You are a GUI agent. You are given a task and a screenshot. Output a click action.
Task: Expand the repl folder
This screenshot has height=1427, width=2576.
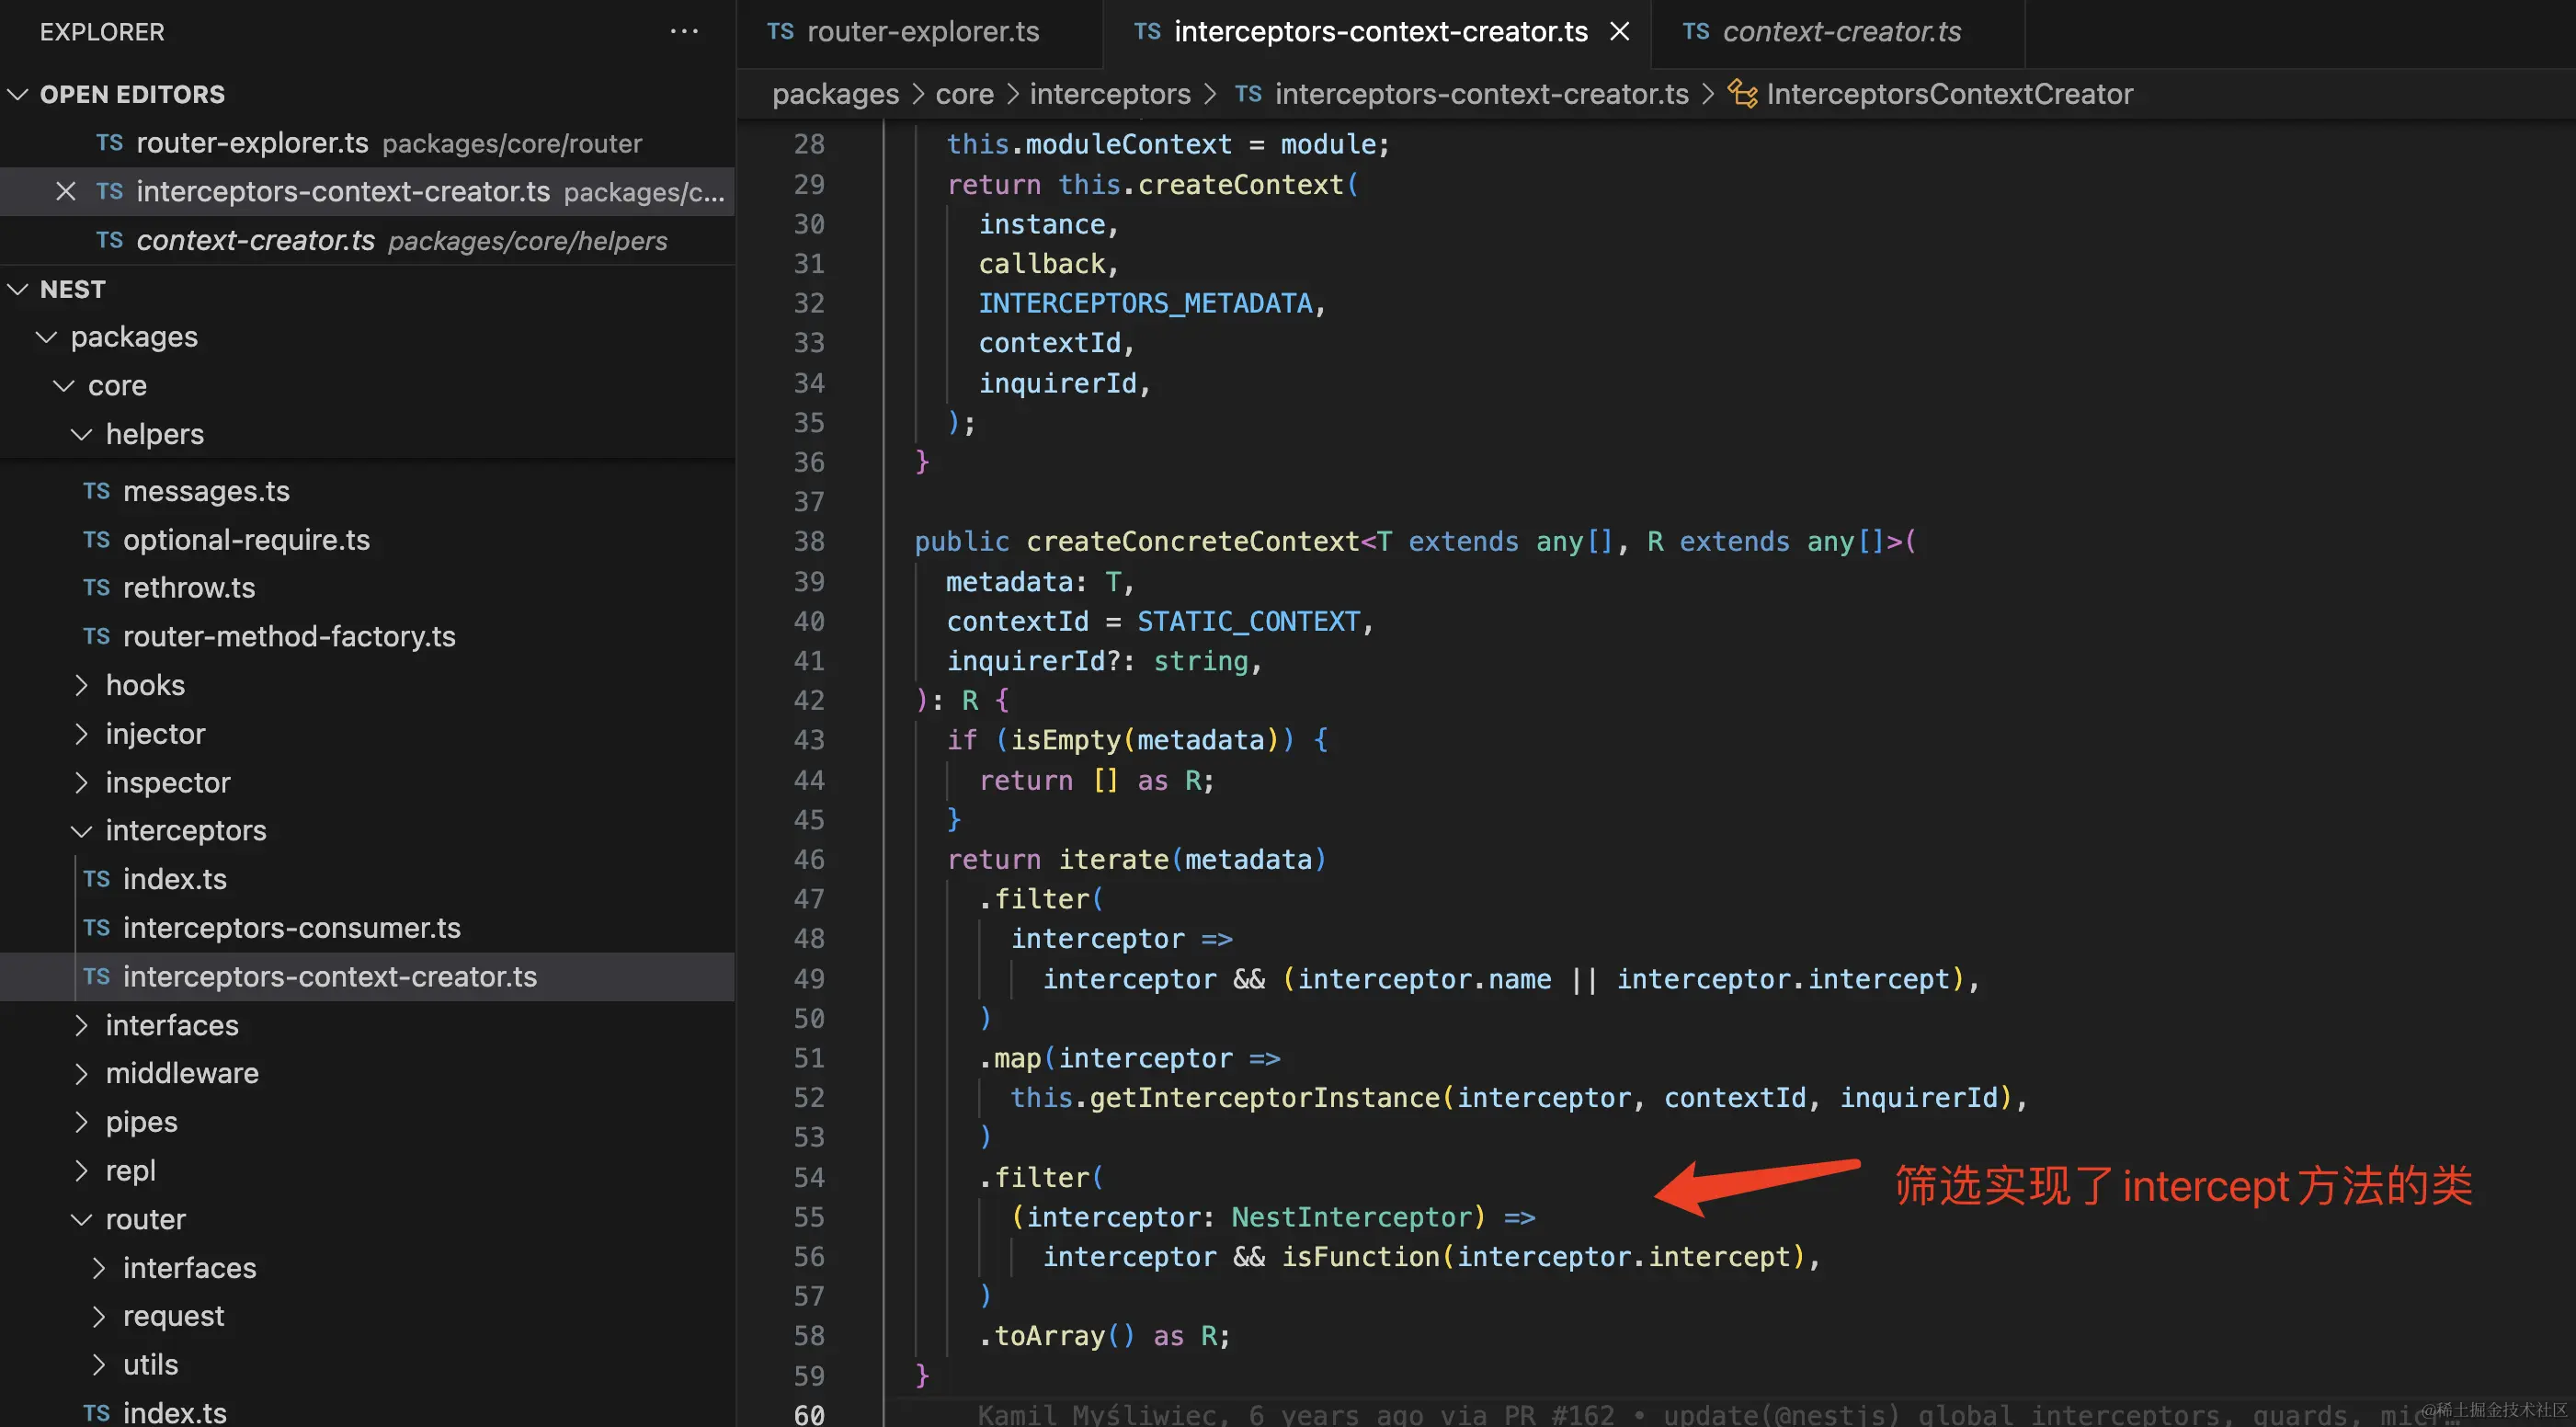[x=82, y=1170]
